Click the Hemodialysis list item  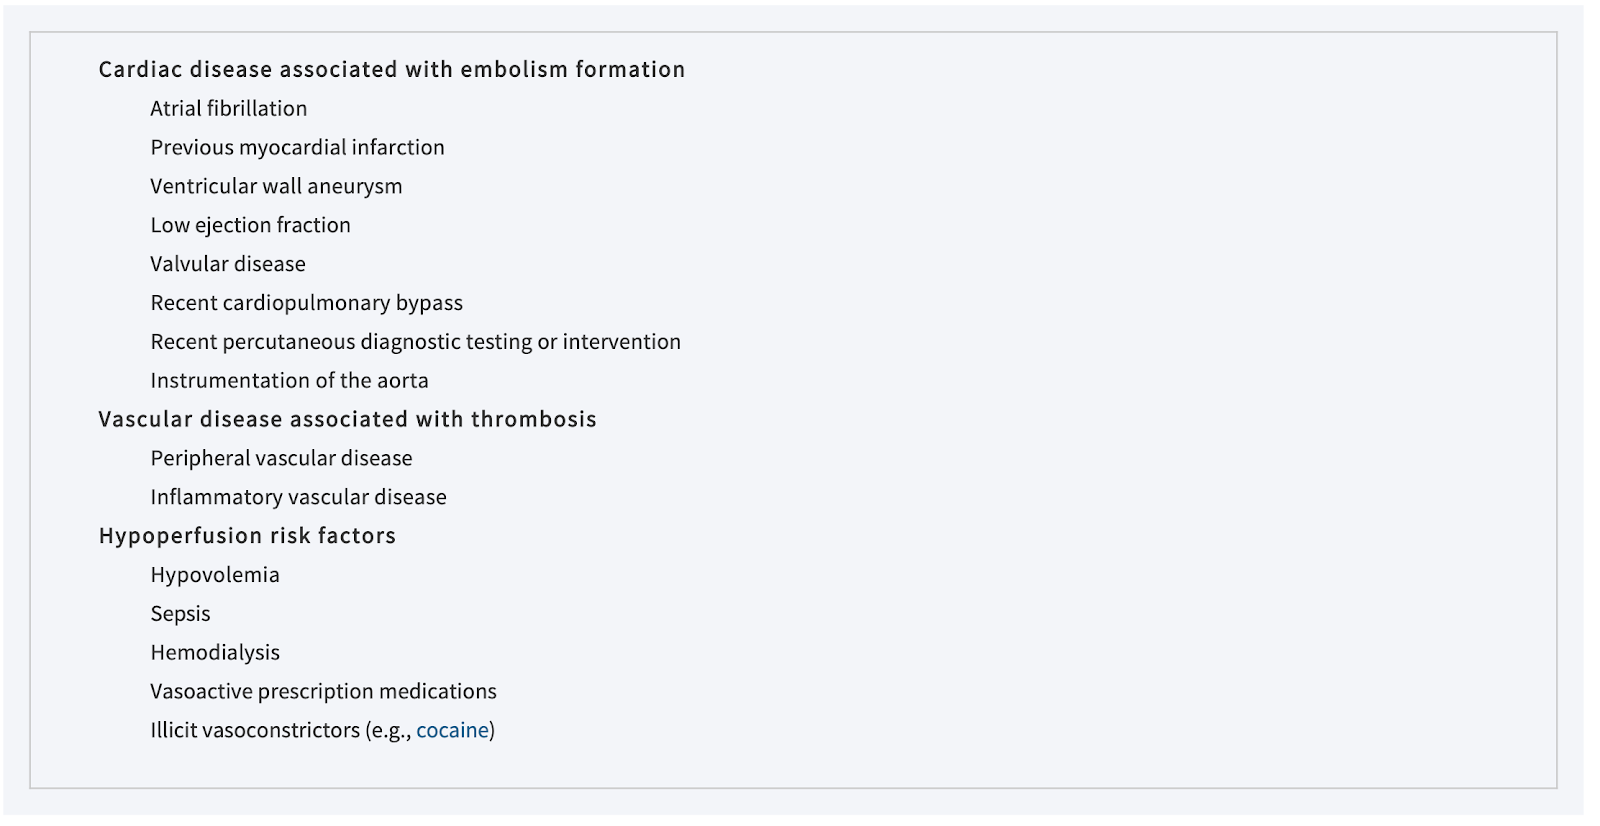click(215, 652)
